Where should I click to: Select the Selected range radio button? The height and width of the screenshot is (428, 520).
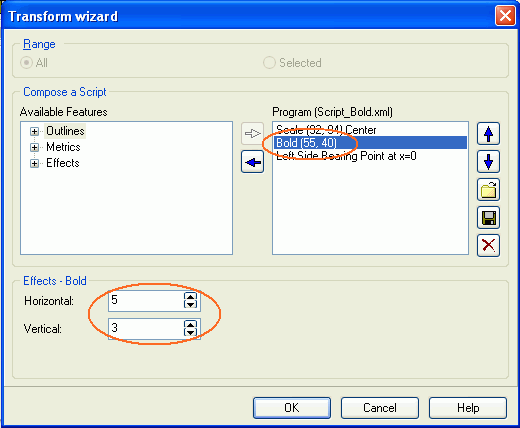pyautogui.click(x=269, y=63)
